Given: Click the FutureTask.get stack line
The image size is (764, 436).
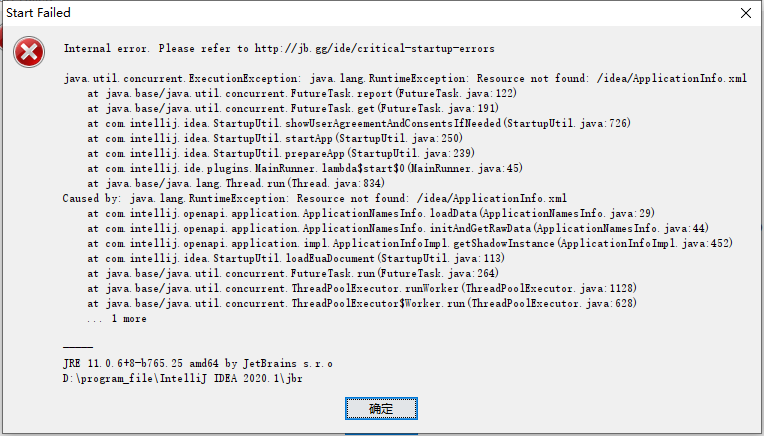Looking at the screenshot, I should (x=293, y=109).
